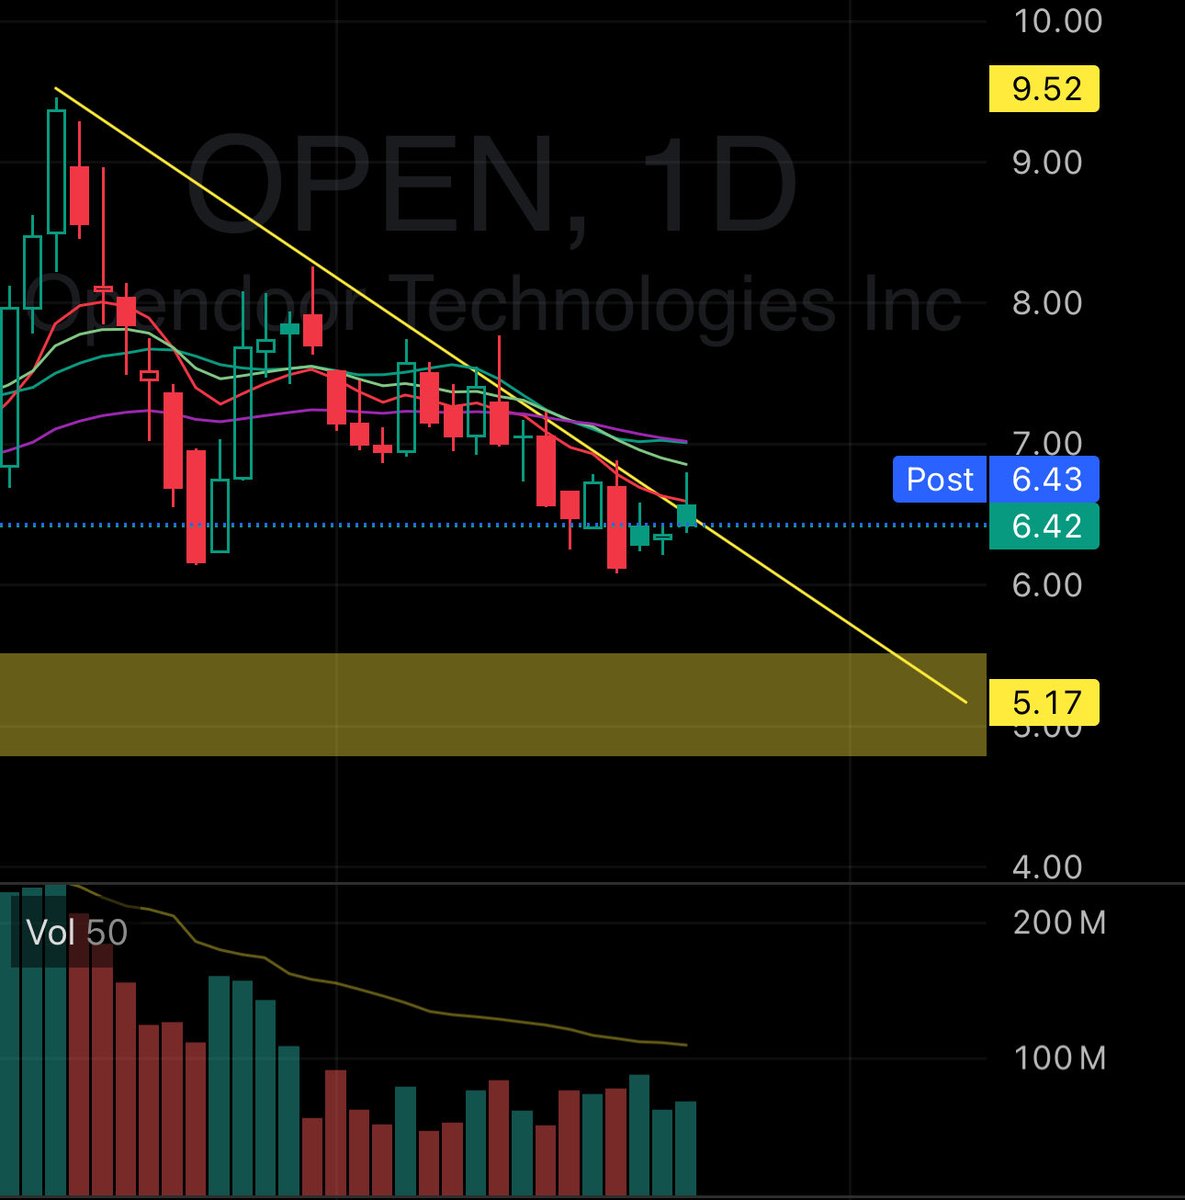Click the 8.00 price axis value
1185x1200 pixels.
click(1047, 303)
